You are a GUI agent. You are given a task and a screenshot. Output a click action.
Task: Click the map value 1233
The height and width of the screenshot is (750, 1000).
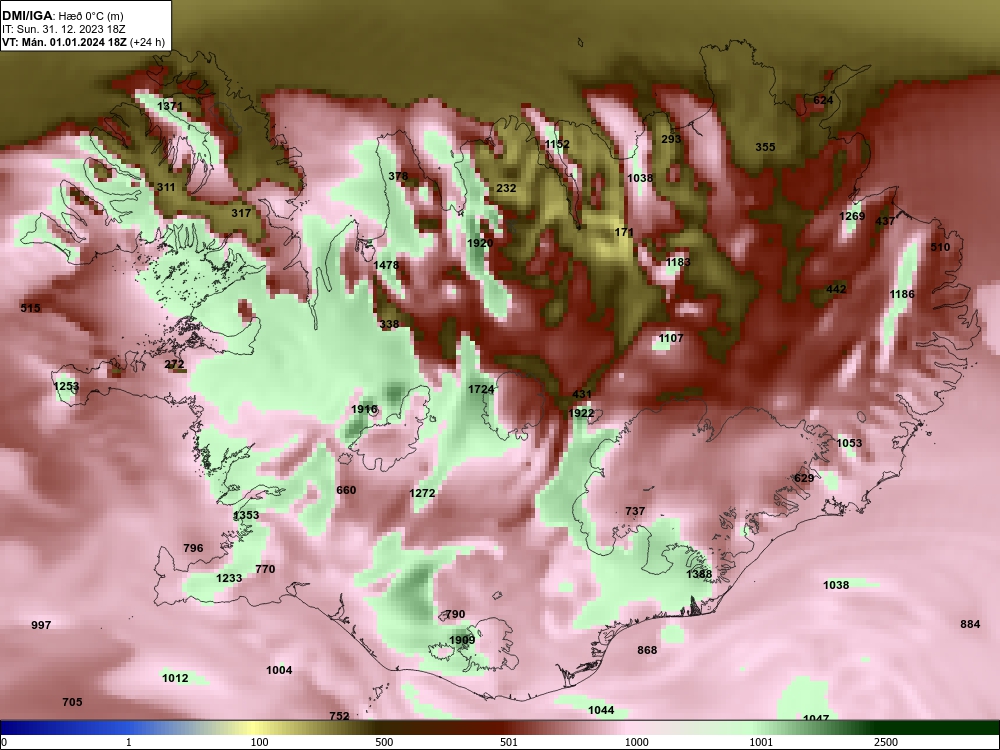click(230, 578)
